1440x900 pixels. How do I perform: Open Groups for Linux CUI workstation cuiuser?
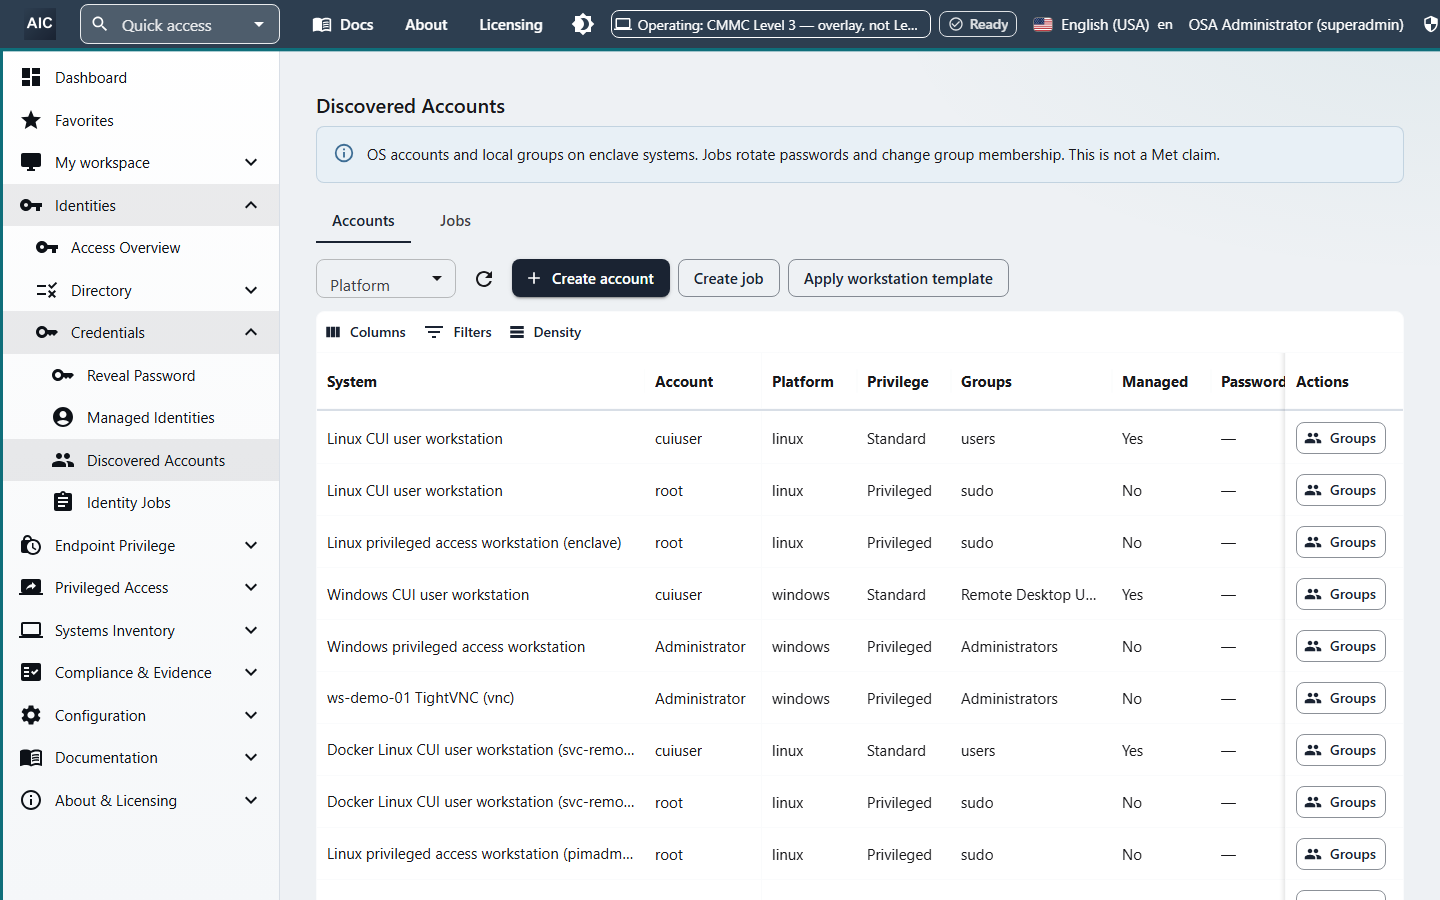(1341, 438)
